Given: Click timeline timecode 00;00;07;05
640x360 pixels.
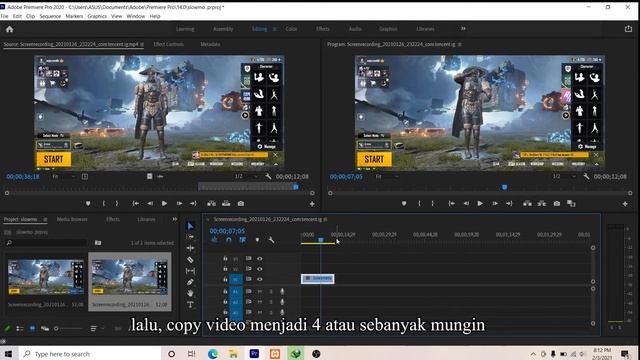Looking at the screenshot, I should 227,231.
